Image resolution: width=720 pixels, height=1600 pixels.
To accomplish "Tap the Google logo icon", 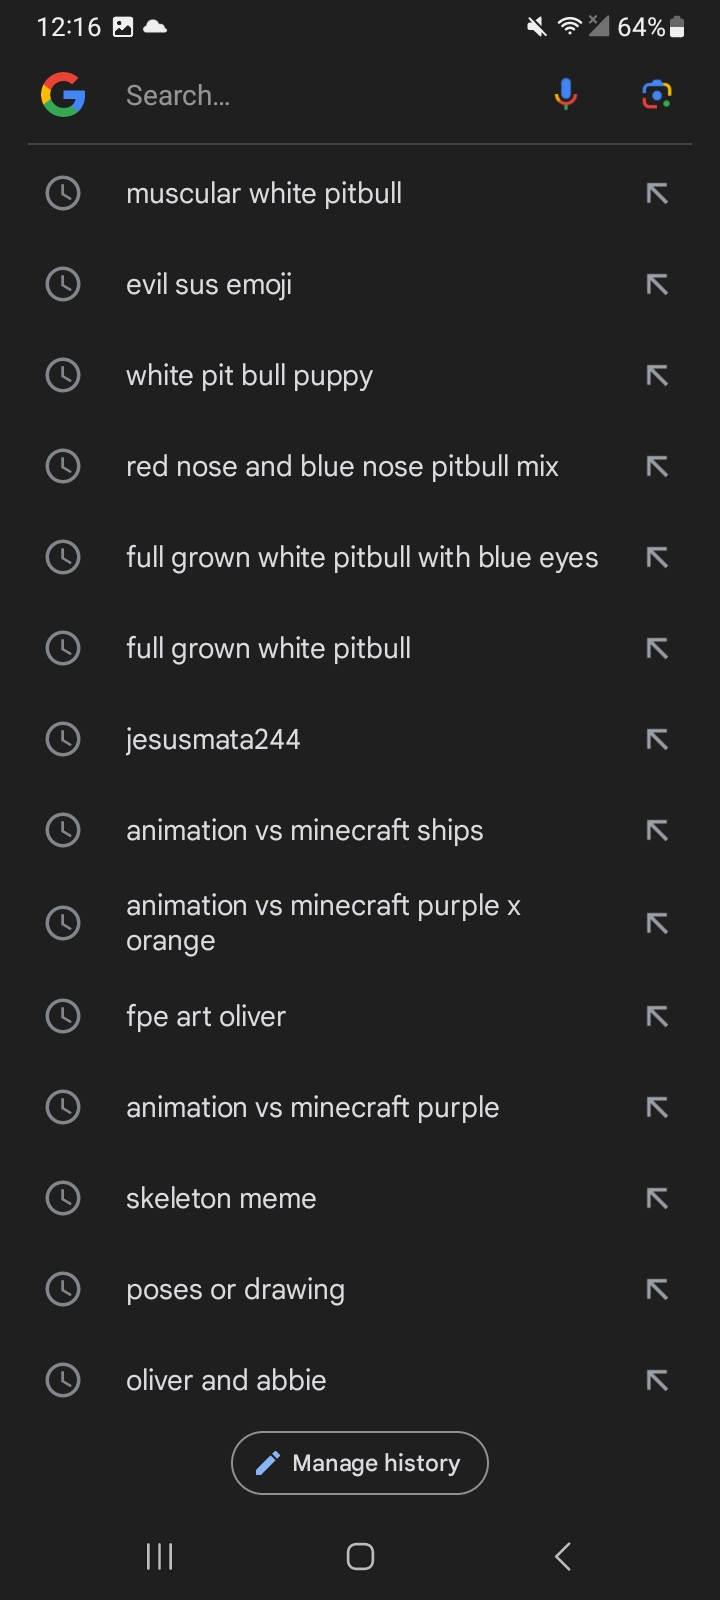I will coord(63,95).
